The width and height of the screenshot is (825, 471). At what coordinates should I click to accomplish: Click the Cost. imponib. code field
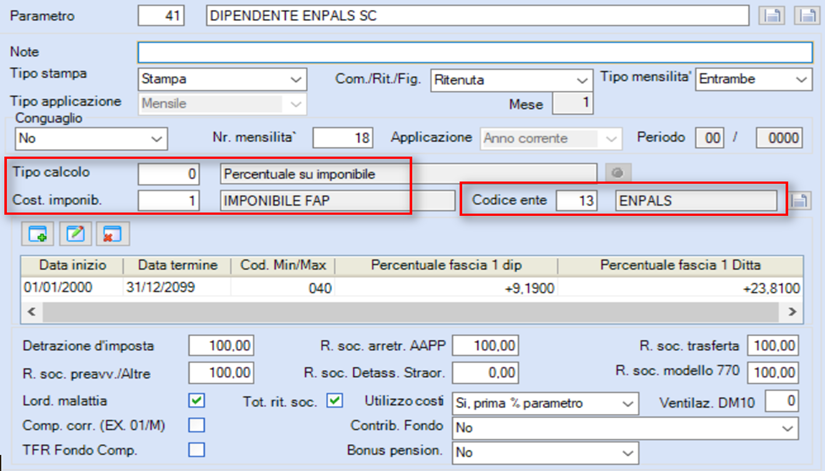click(x=168, y=201)
